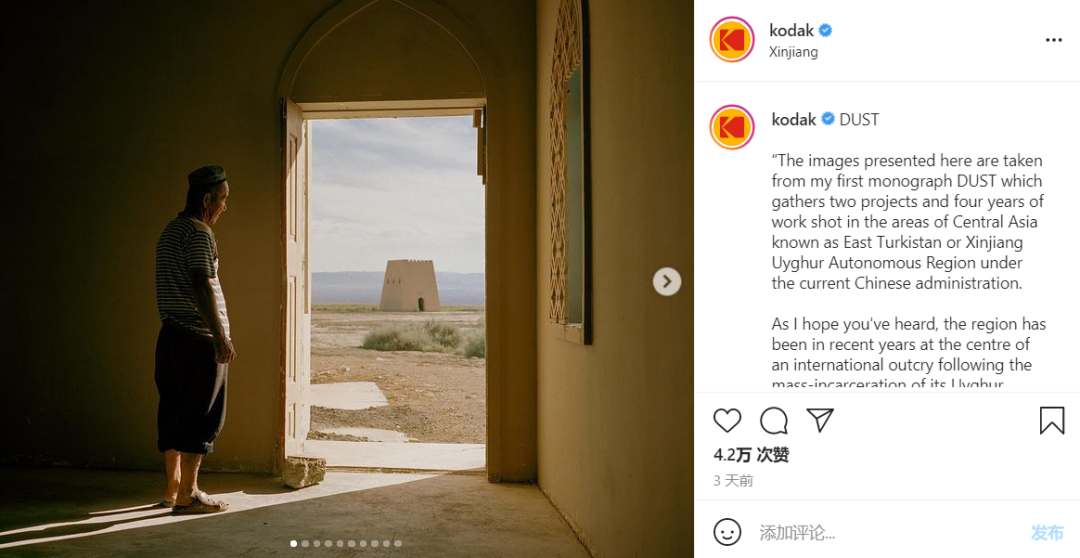Go to next photo with the arrow
Image resolution: width=1080 pixels, height=558 pixels.
666,281
